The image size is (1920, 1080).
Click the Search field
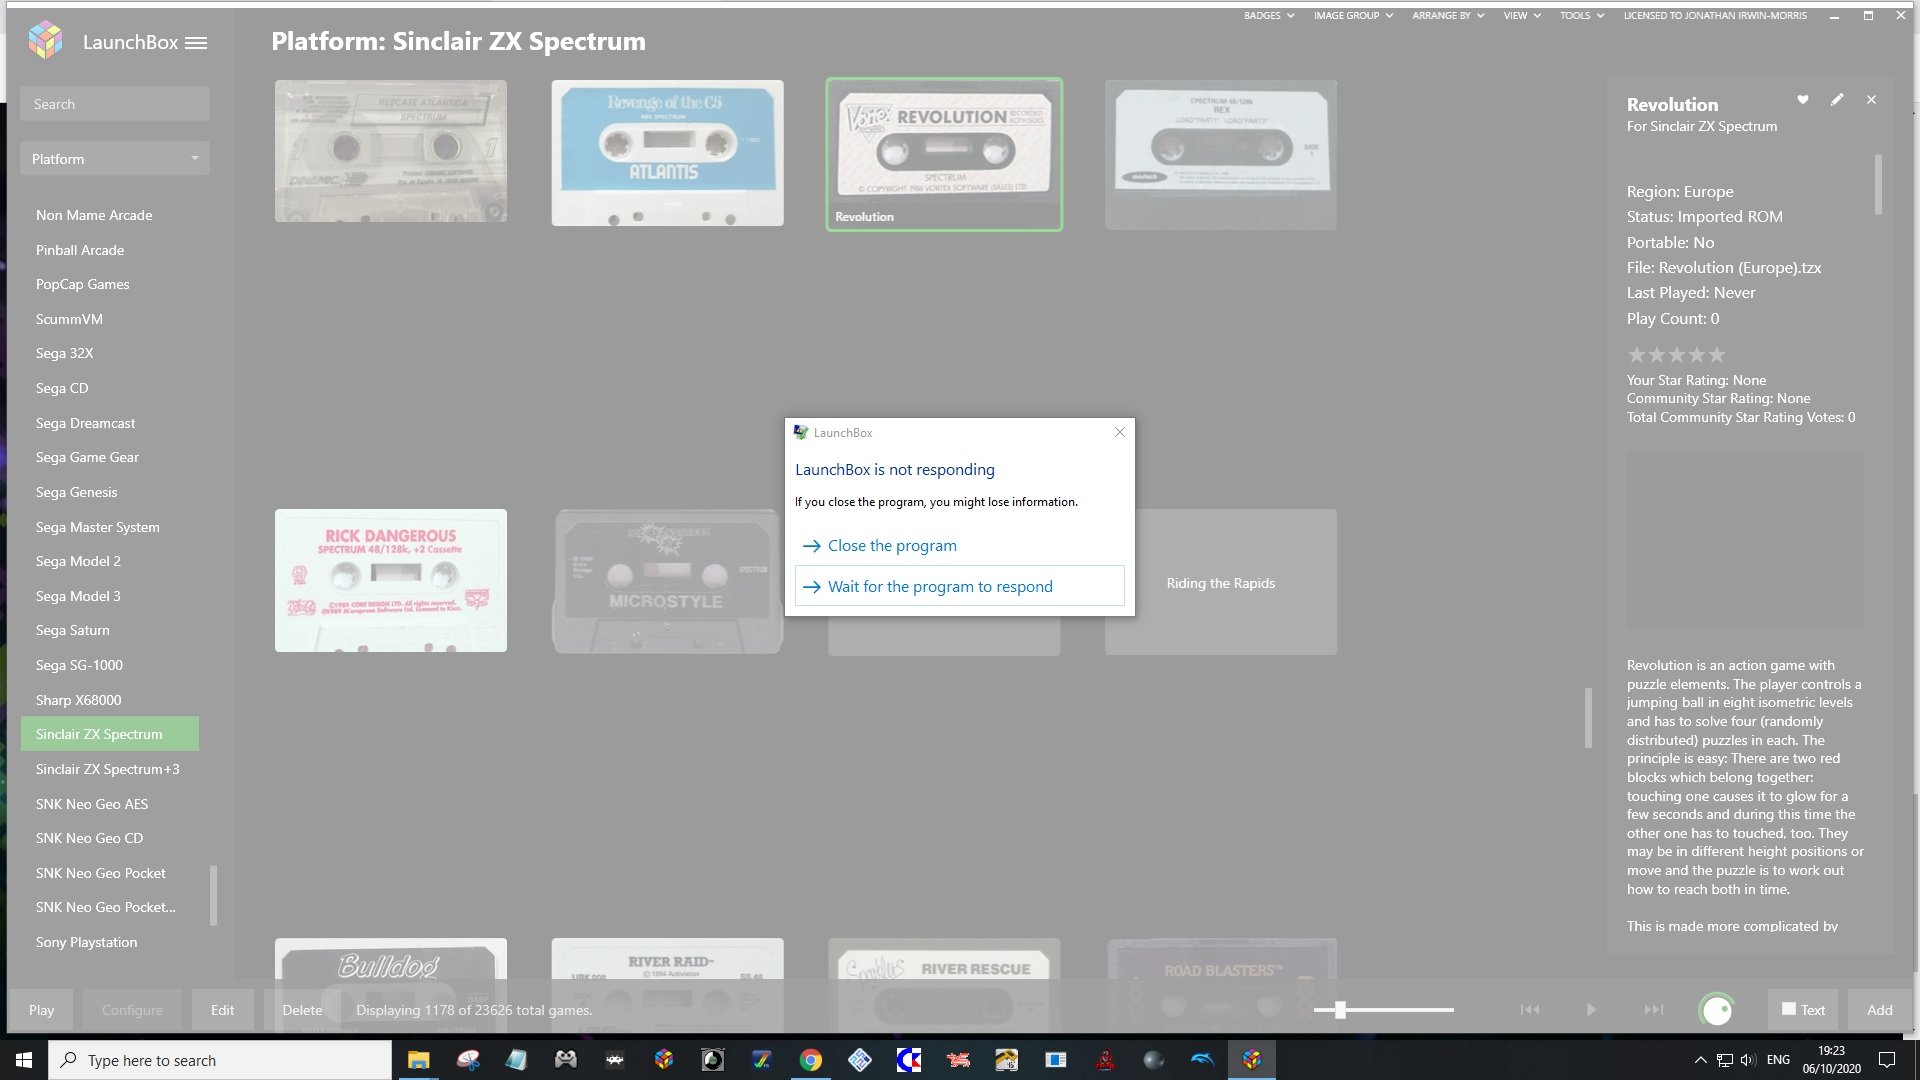point(115,104)
